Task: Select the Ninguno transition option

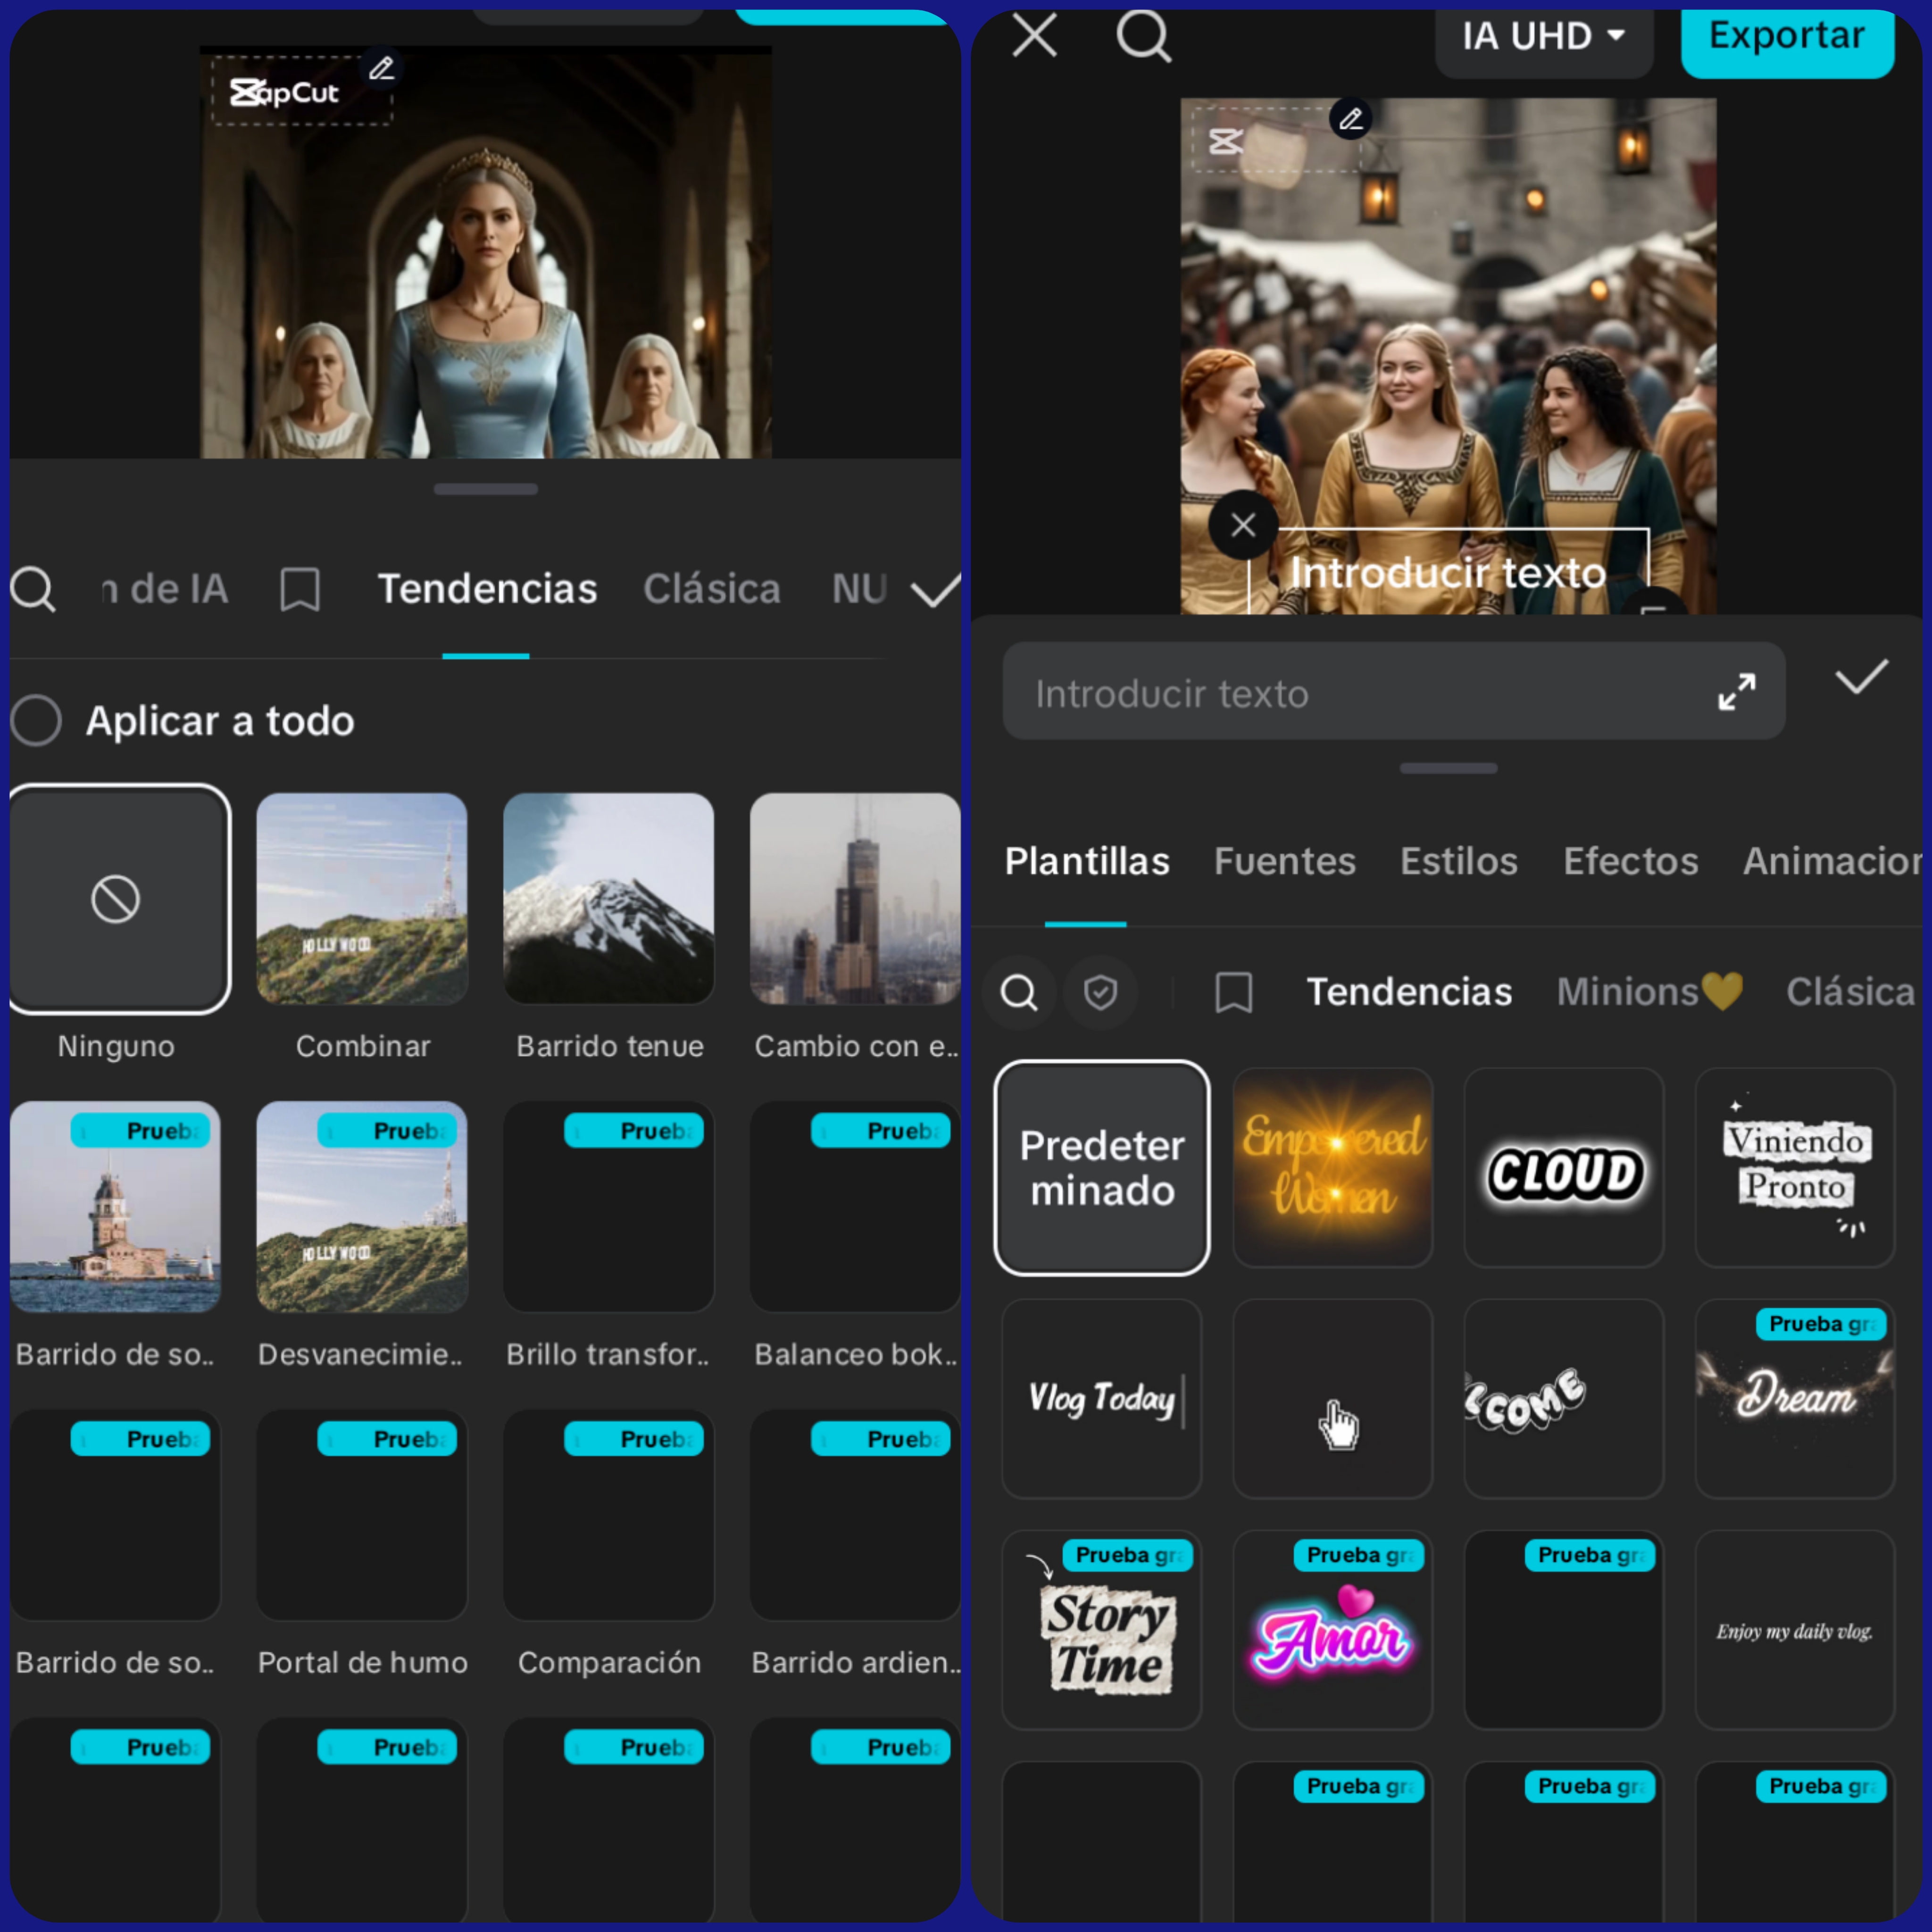Action: pos(117,899)
